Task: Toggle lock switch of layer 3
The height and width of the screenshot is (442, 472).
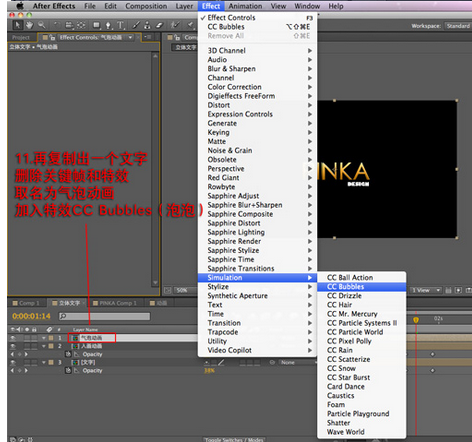Action: [x=34, y=362]
